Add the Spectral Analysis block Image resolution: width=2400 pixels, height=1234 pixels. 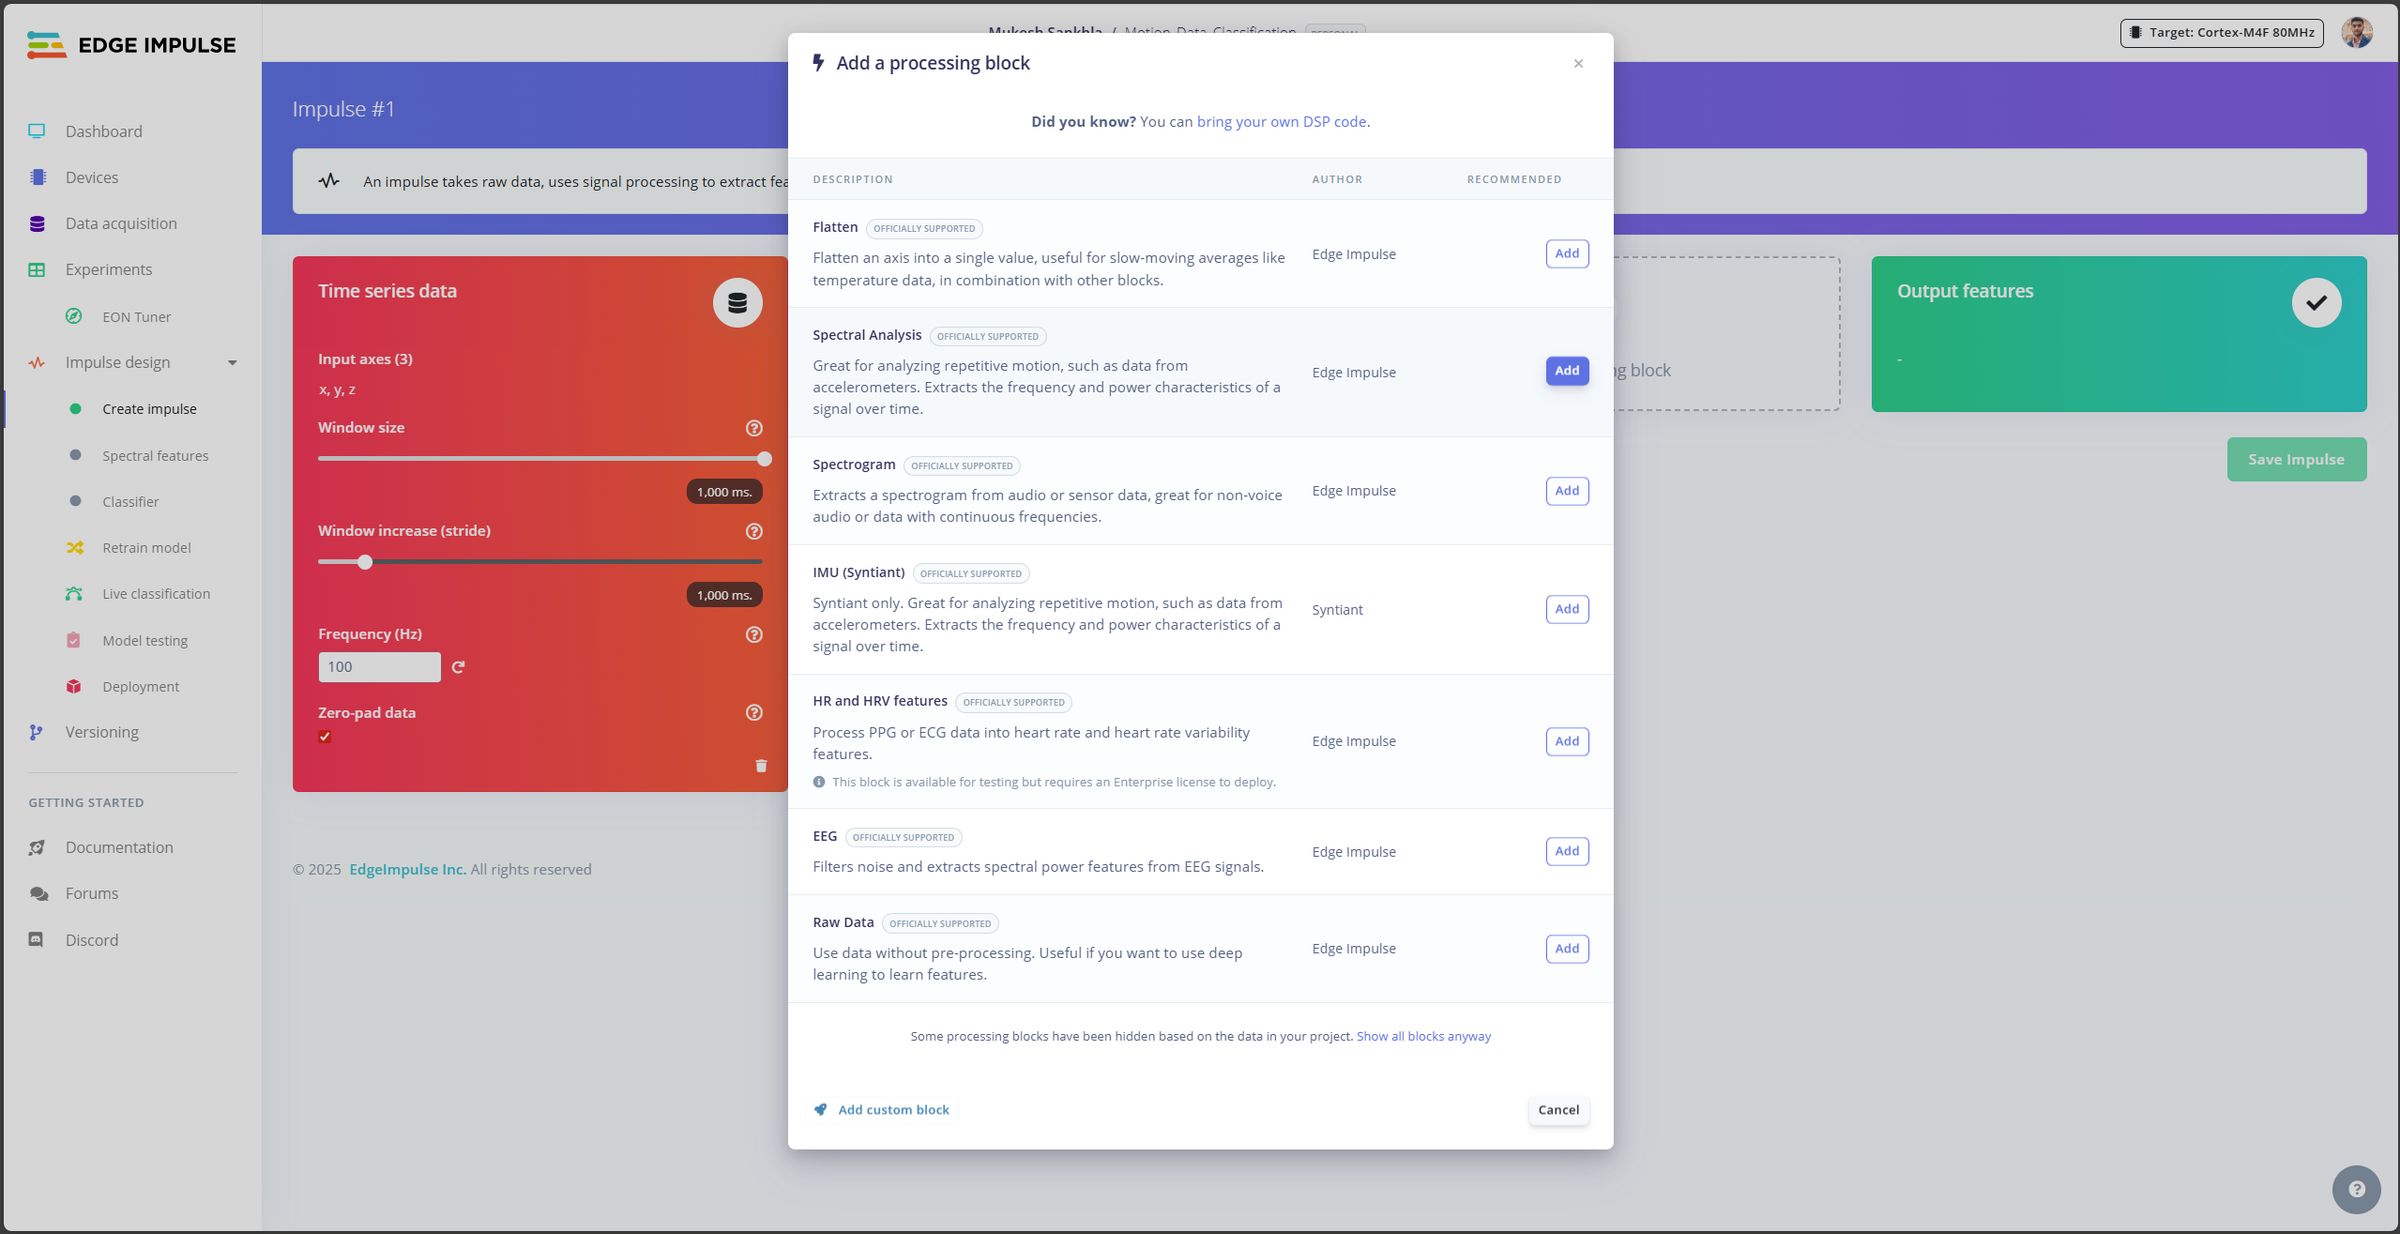(1567, 371)
